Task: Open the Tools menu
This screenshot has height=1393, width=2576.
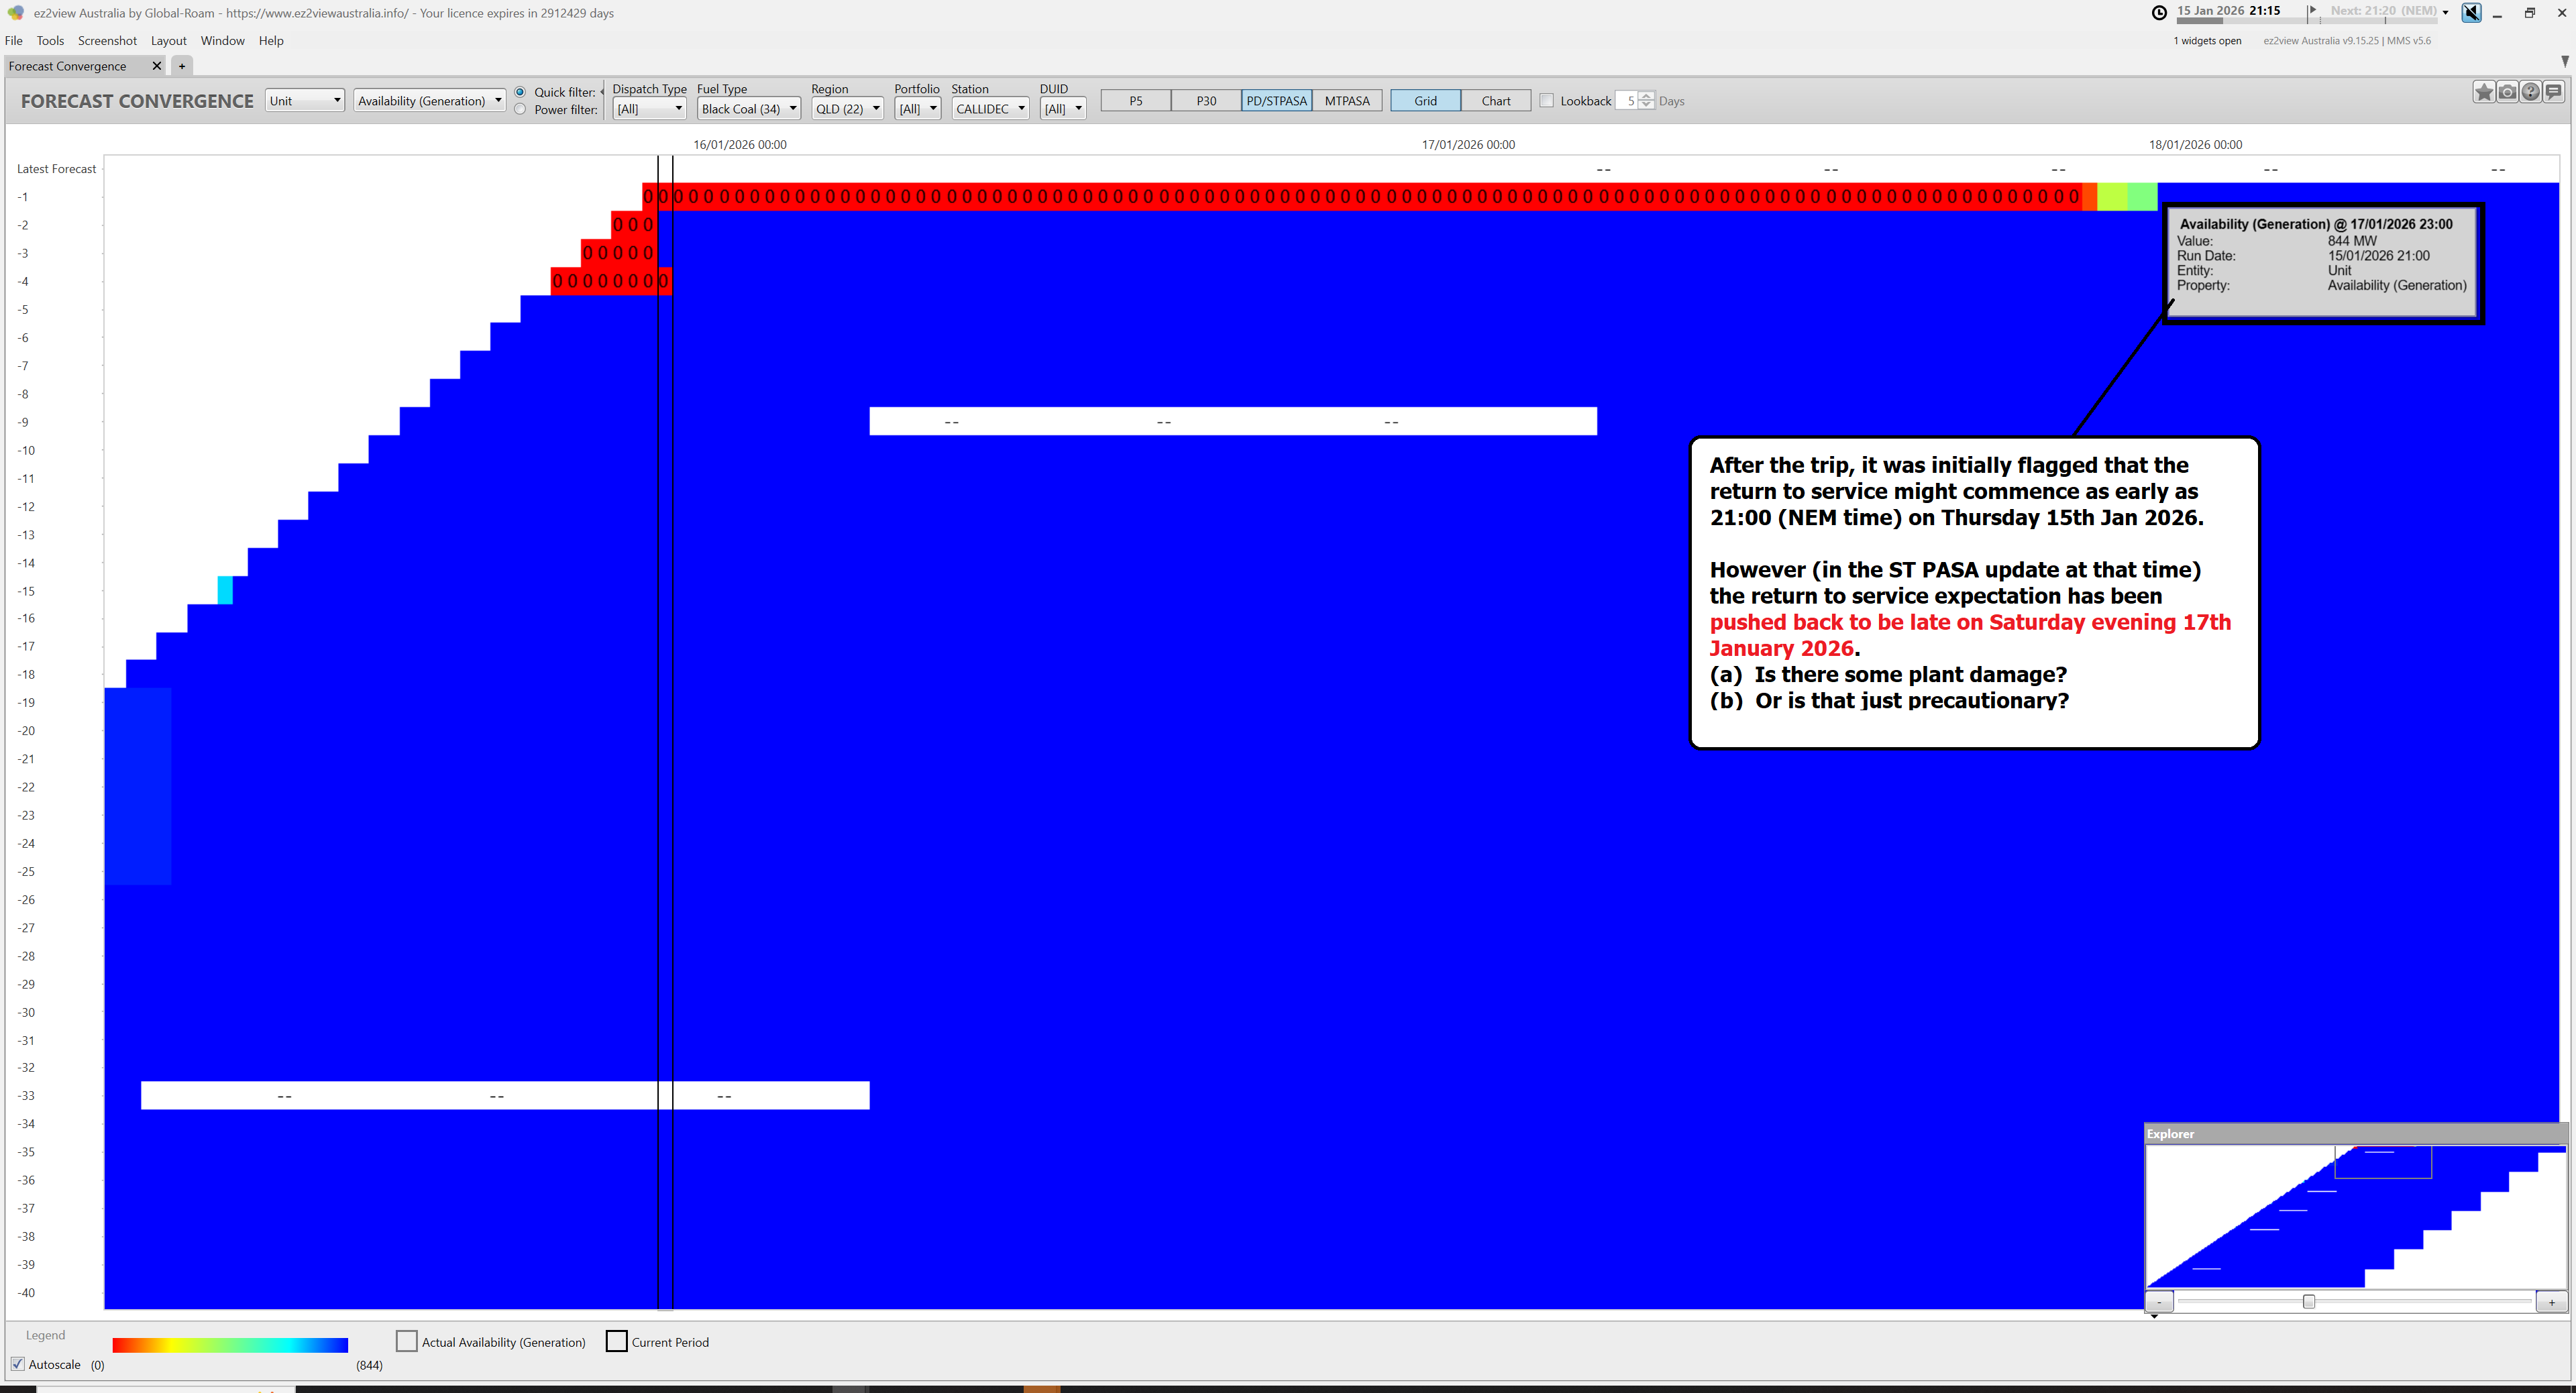Action: pos(50,41)
